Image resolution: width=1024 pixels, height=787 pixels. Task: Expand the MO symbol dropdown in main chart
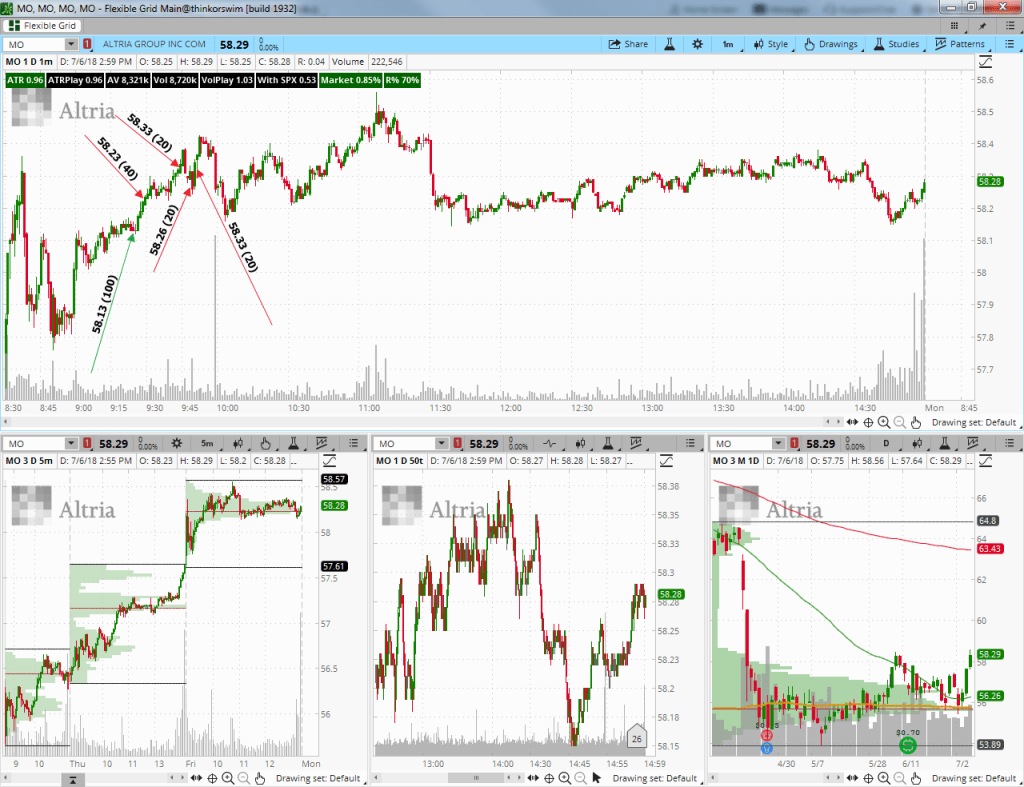coord(70,44)
